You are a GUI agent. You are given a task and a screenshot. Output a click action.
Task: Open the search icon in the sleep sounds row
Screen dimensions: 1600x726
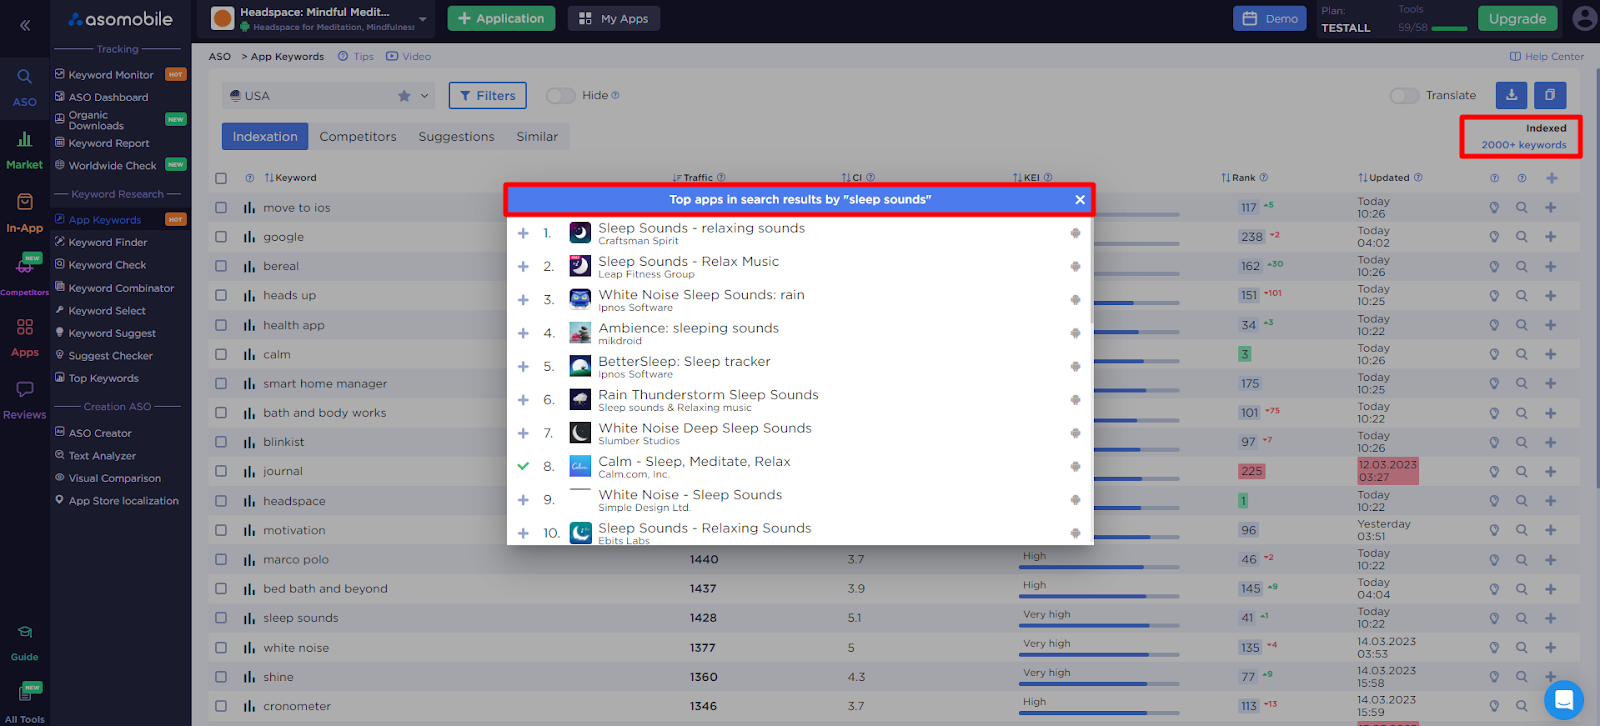[1521, 618]
